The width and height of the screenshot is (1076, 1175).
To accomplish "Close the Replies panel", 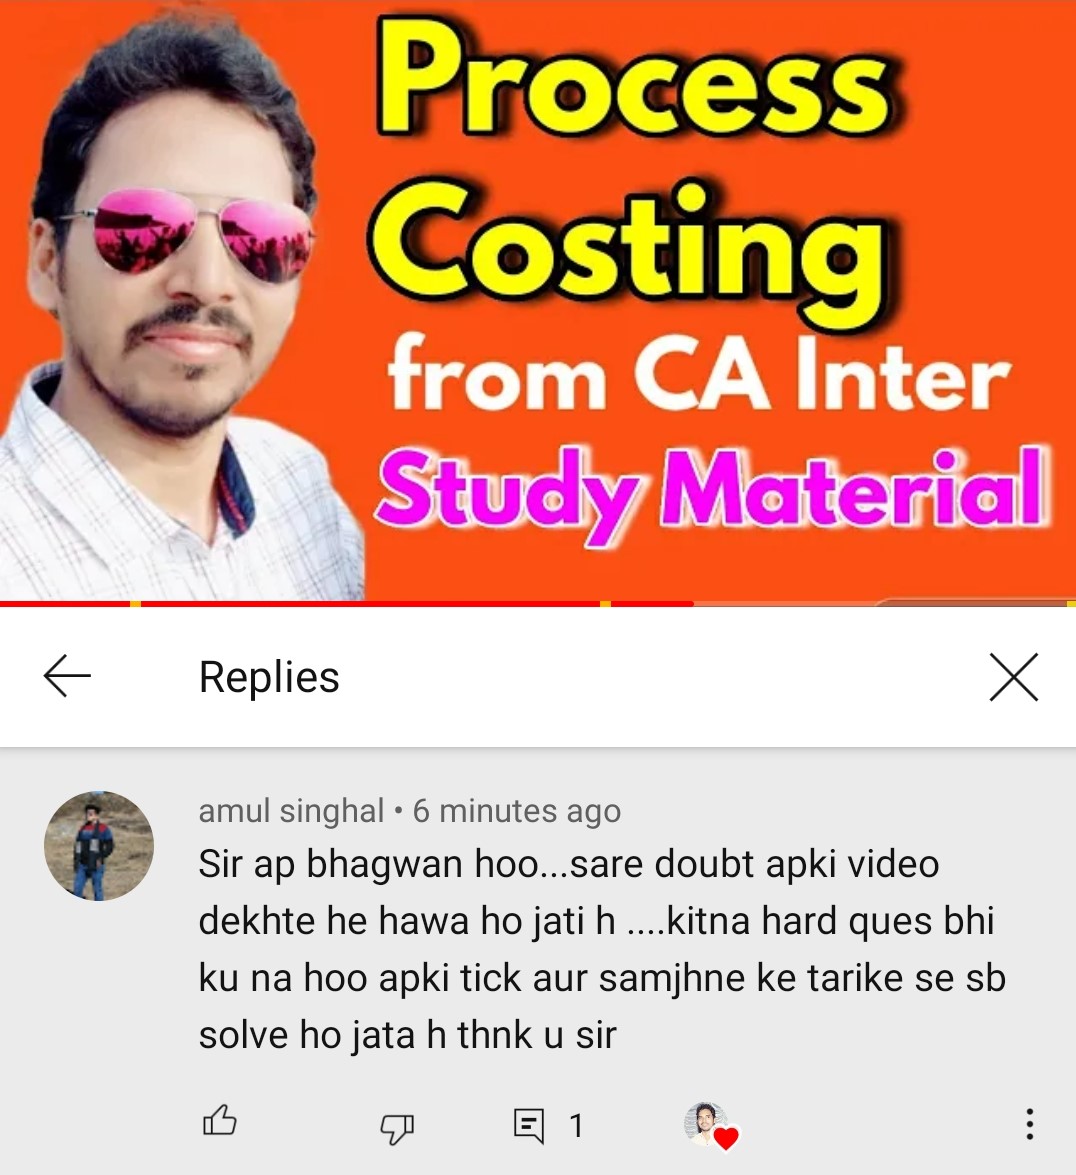I will (1013, 677).
